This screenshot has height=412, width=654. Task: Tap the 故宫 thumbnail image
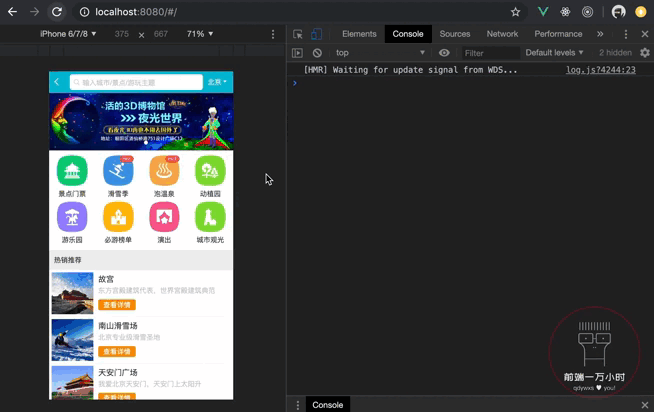coord(73,293)
